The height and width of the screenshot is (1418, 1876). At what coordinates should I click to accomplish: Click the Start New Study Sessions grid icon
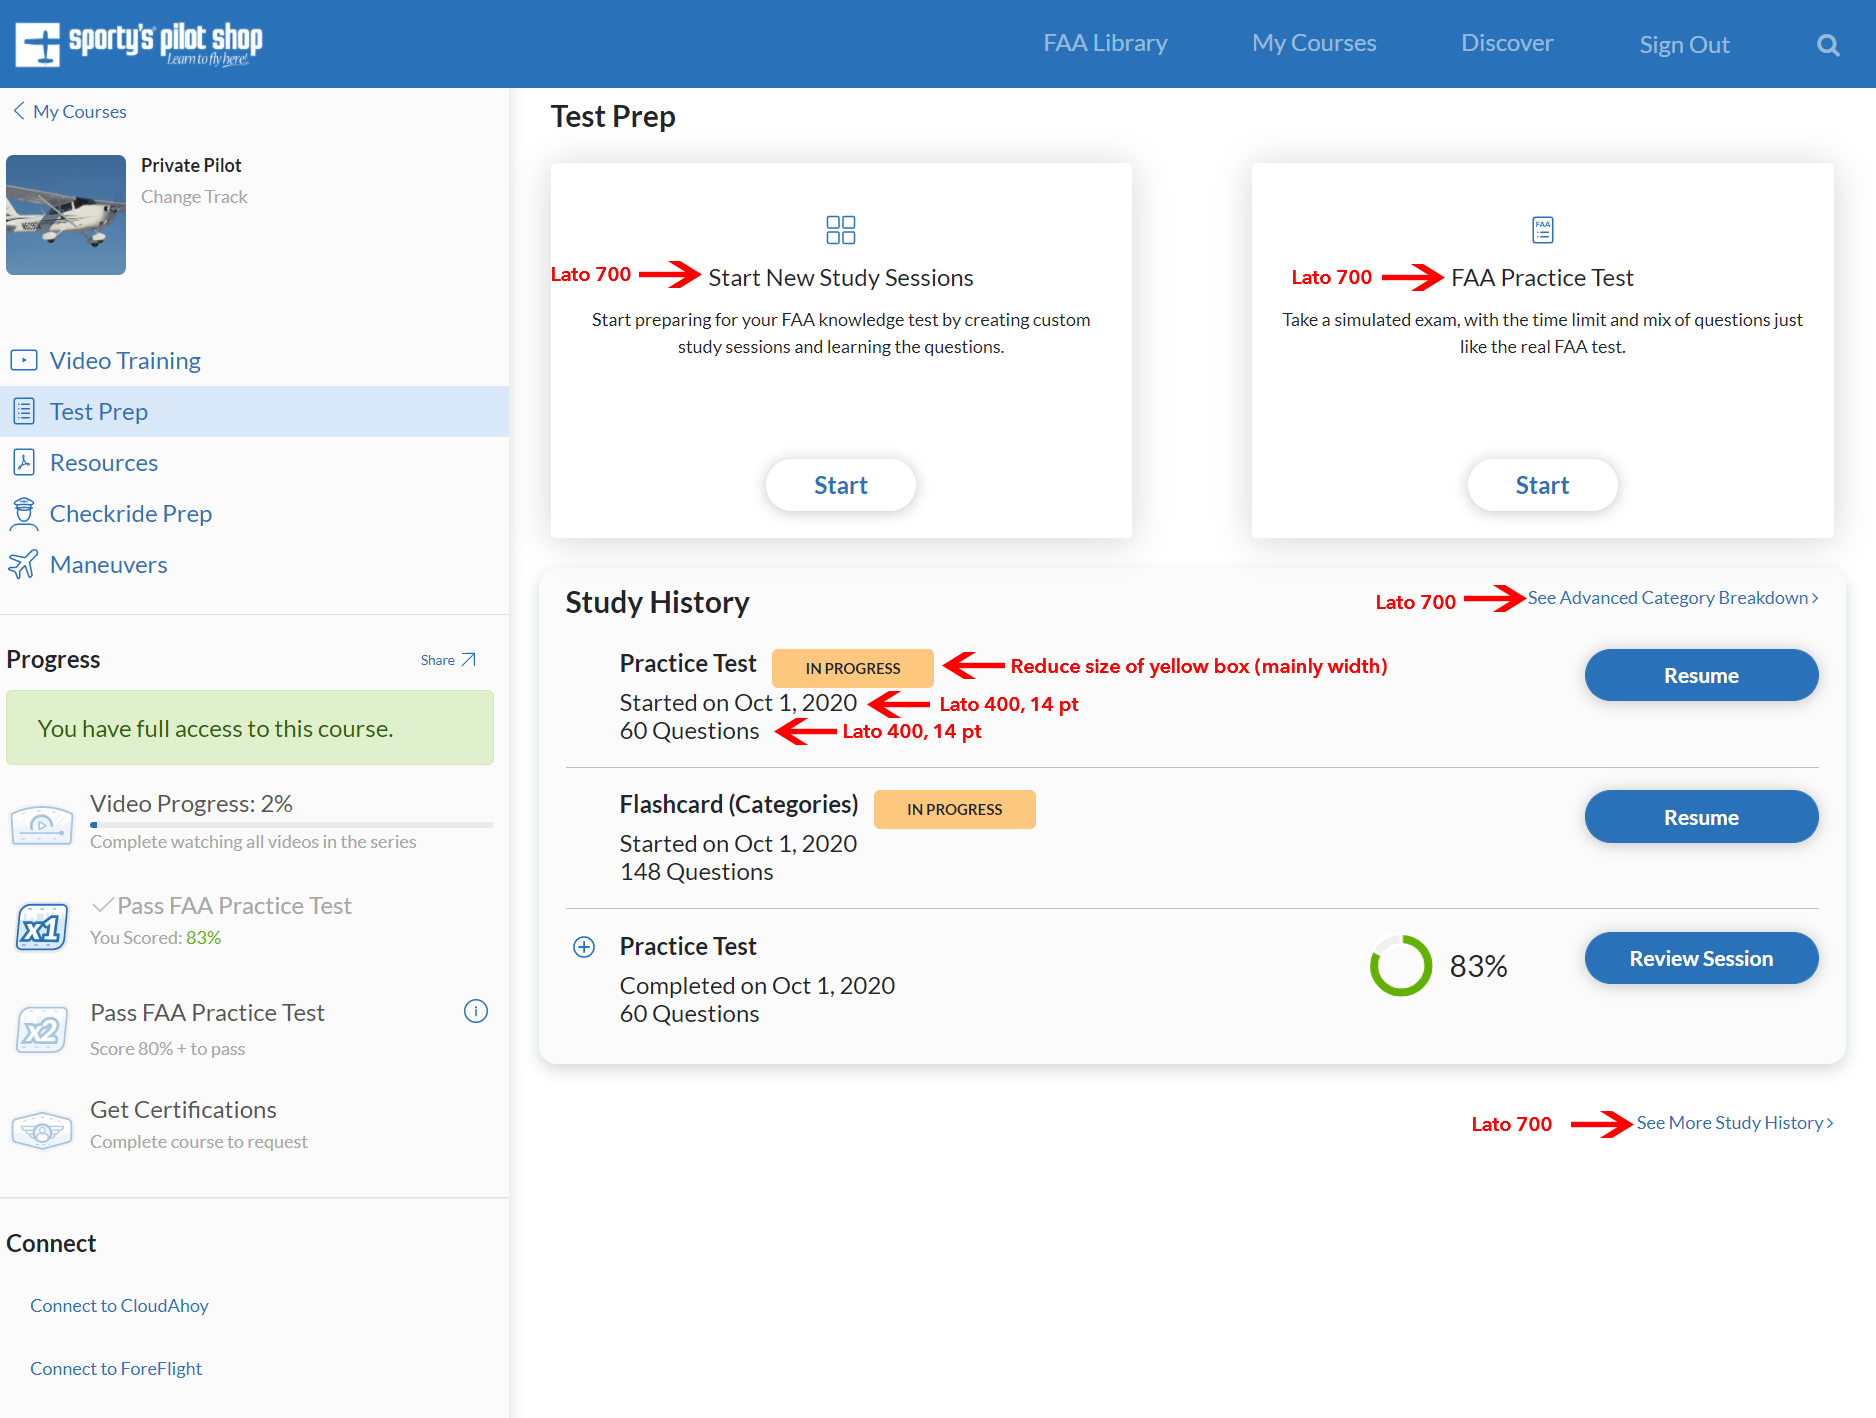841,230
